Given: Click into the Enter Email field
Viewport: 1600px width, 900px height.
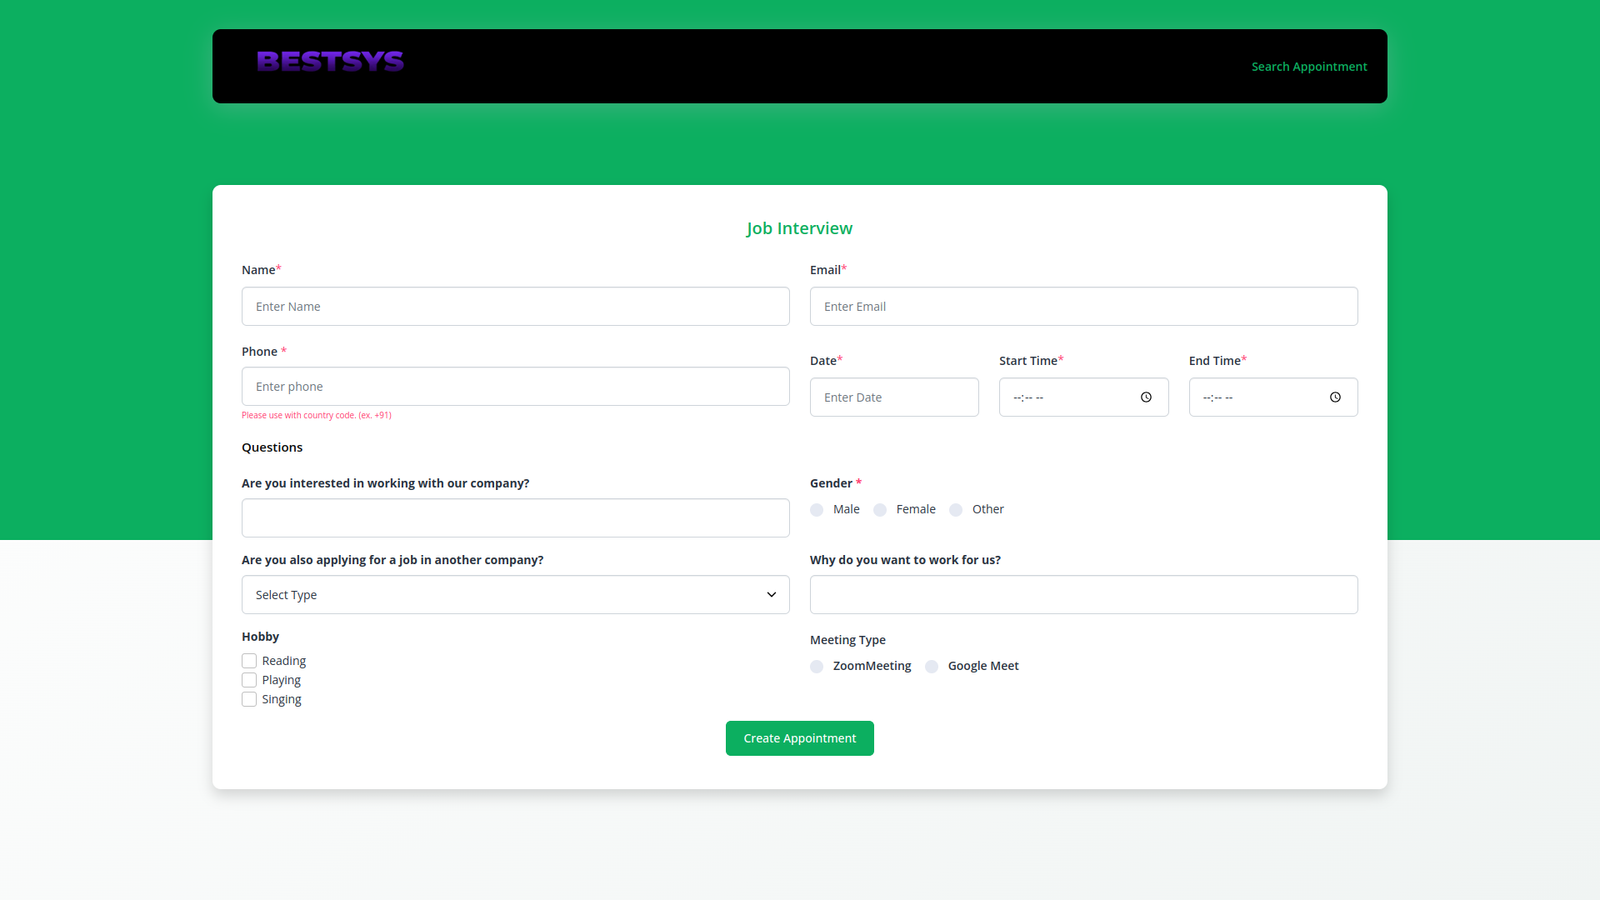Looking at the screenshot, I should pos(1083,307).
